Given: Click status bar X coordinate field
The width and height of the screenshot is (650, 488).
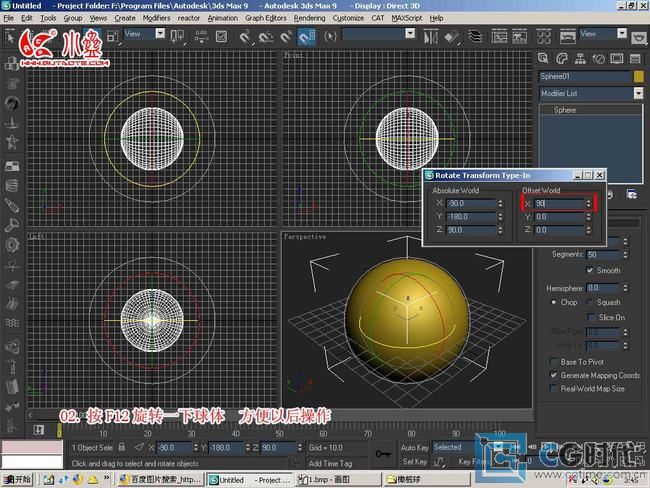Looking at the screenshot, I should pyautogui.click(x=175, y=448).
